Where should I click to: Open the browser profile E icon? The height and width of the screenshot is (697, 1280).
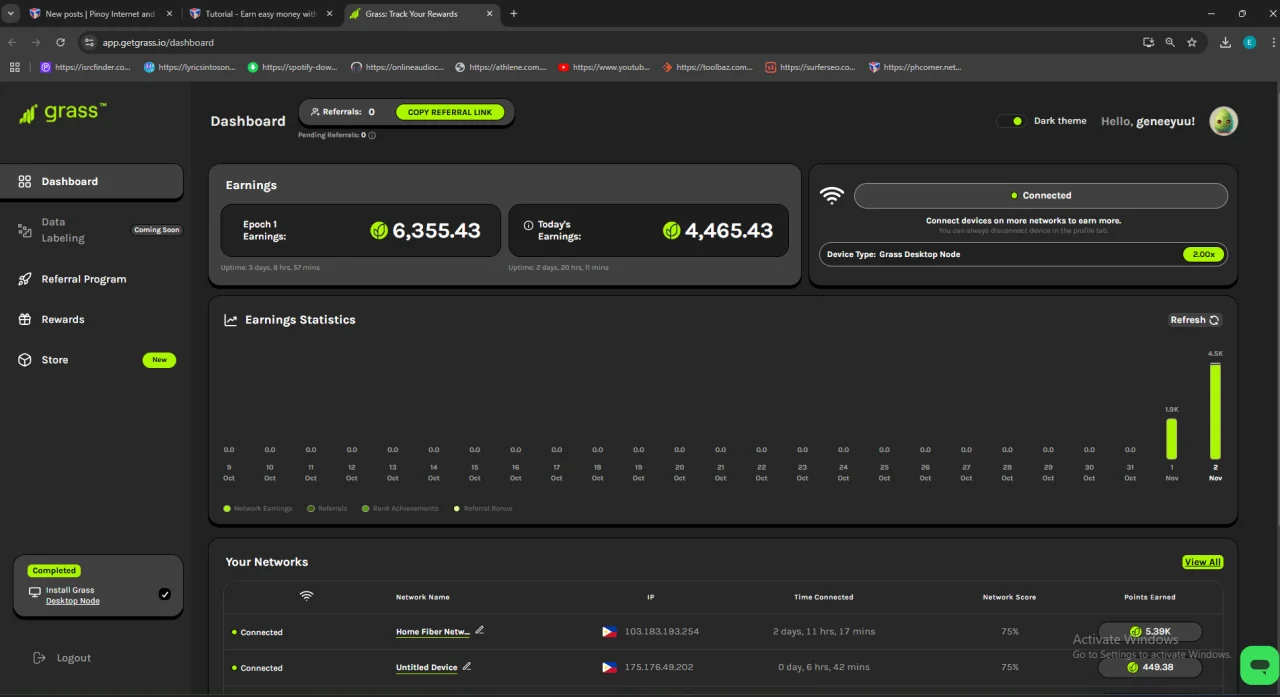[x=1250, y=42]
